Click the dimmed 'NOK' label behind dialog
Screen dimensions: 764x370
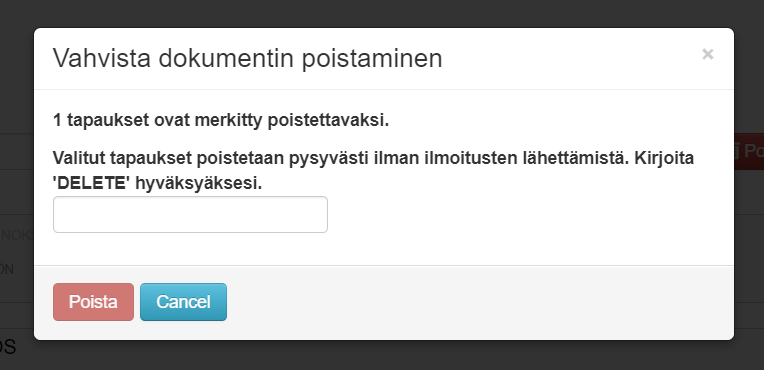click(x=16, y=235)
